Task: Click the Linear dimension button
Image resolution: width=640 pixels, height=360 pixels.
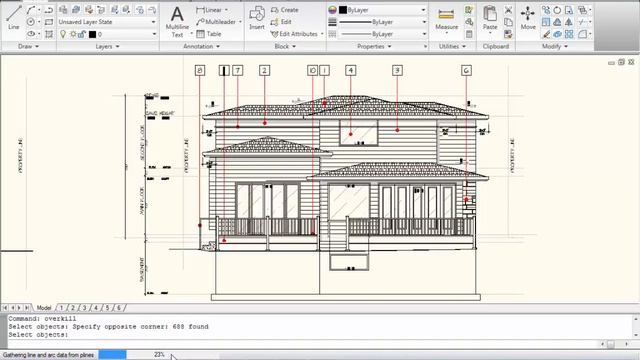Action: tap(209, 10)
